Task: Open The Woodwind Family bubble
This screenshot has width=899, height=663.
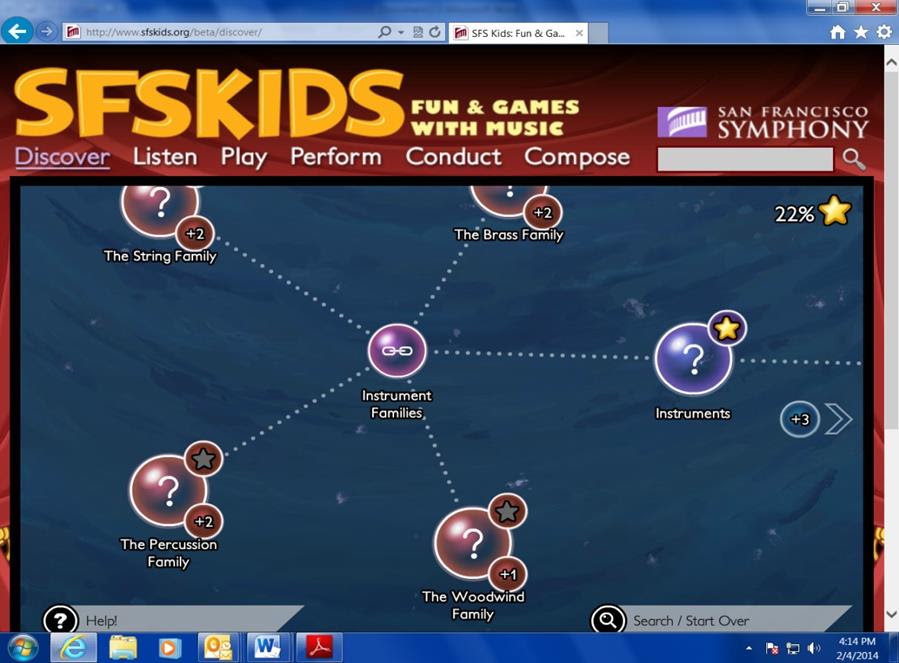Action: click(473, 543)
